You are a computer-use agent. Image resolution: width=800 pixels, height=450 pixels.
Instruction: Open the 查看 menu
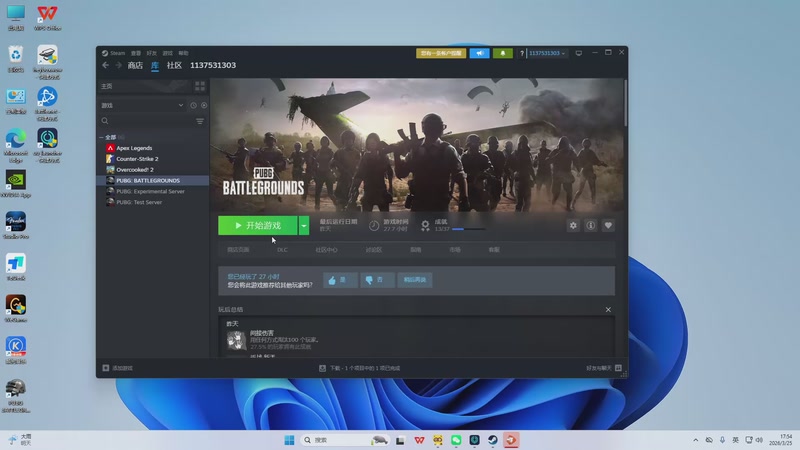[x=136, y=53]
